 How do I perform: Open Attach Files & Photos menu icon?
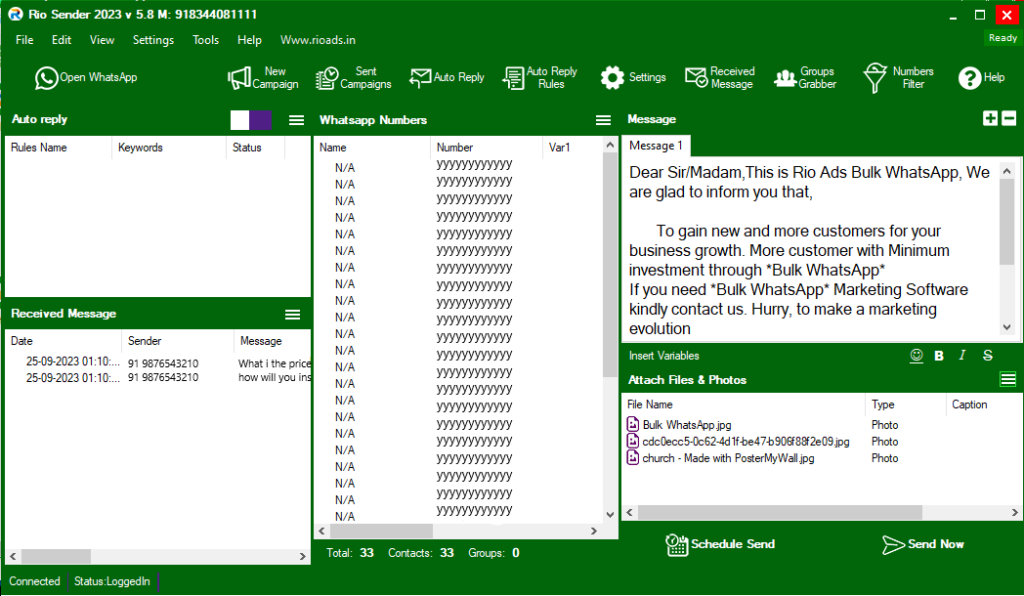[x=1008, y=379]
